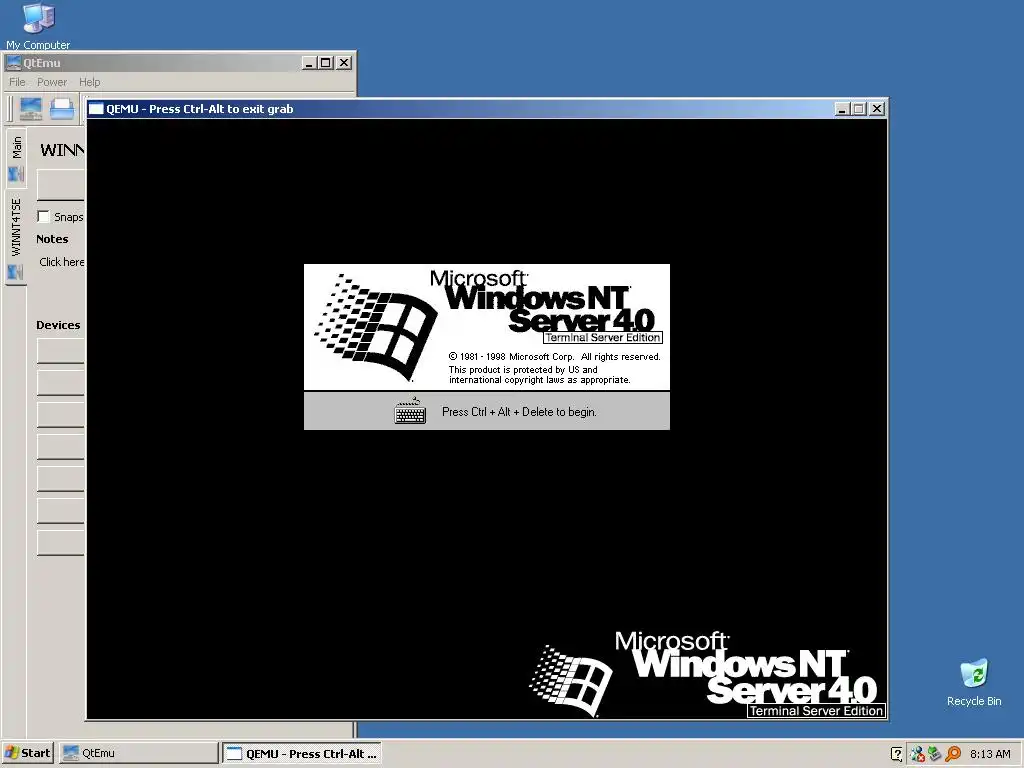Enable the Snapshot checkbox in QtEmu
The height and width of the screenshot is (768, 1024).
[x=43, y=216]
